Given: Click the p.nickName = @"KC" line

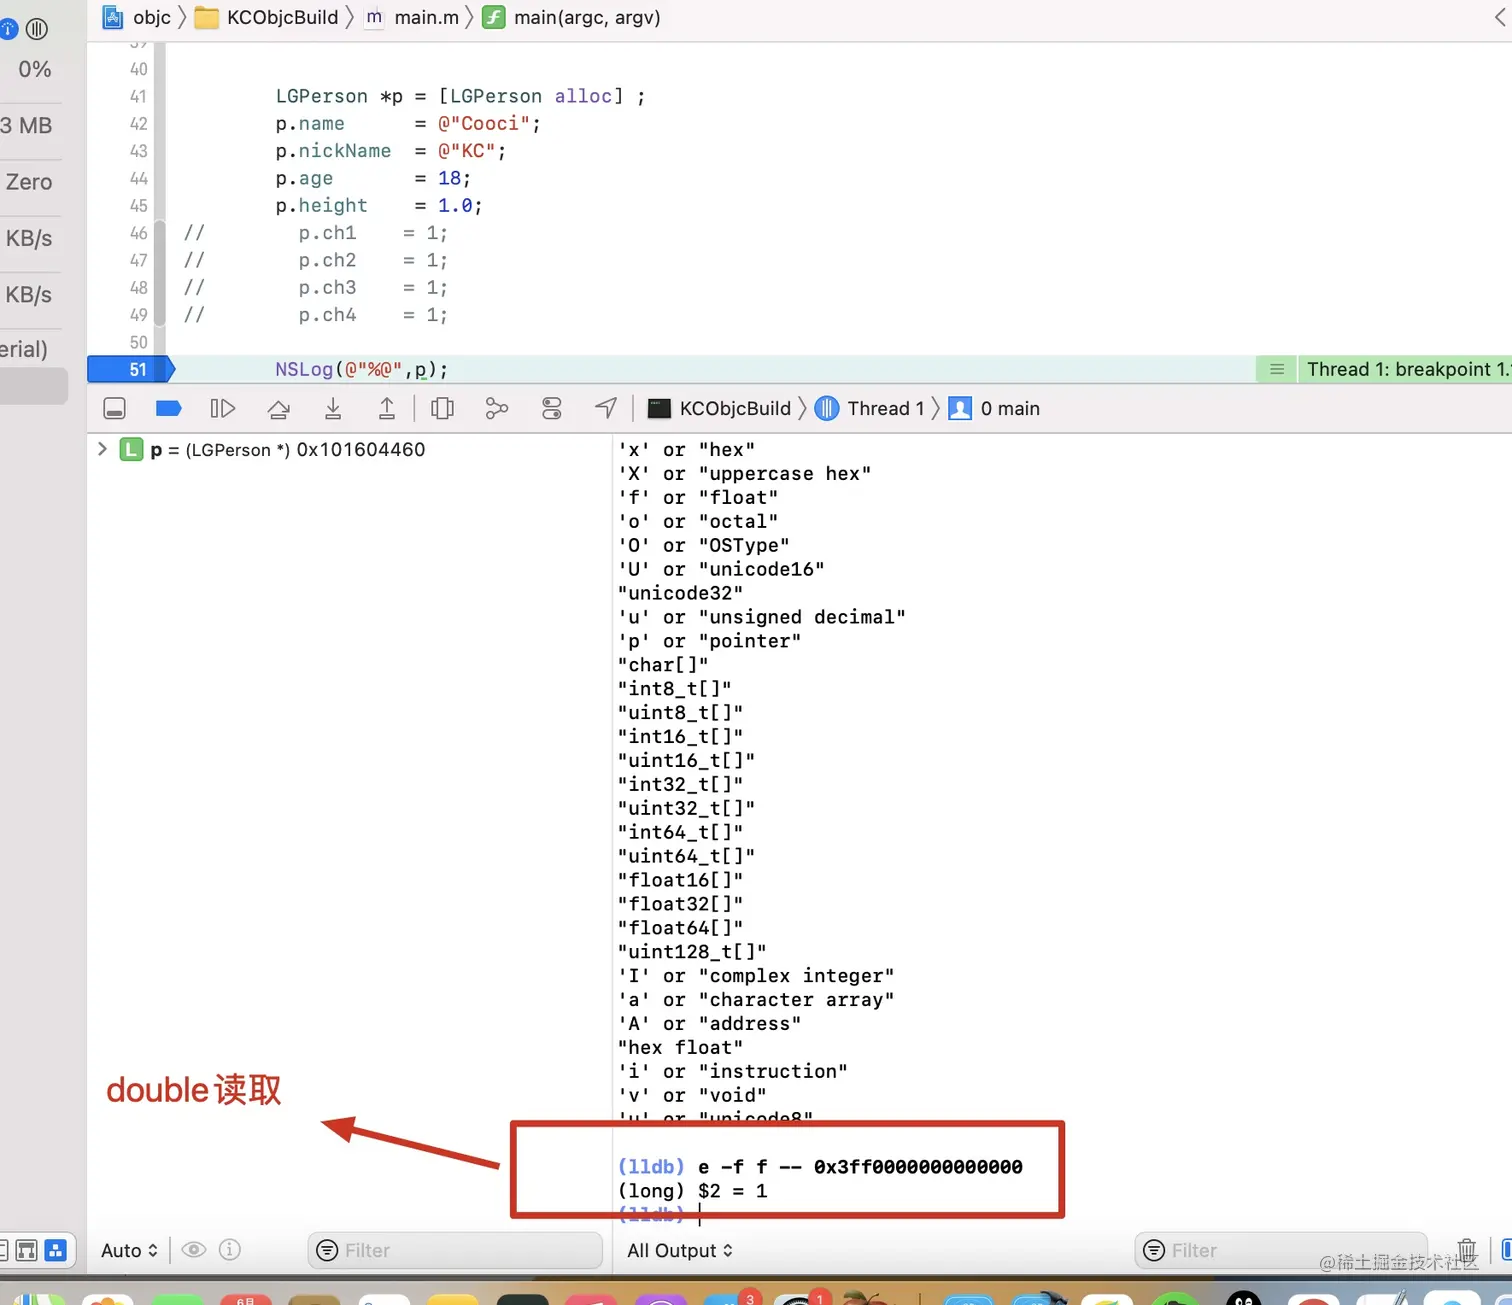Looking at the screenshot, I should point(391,151).
